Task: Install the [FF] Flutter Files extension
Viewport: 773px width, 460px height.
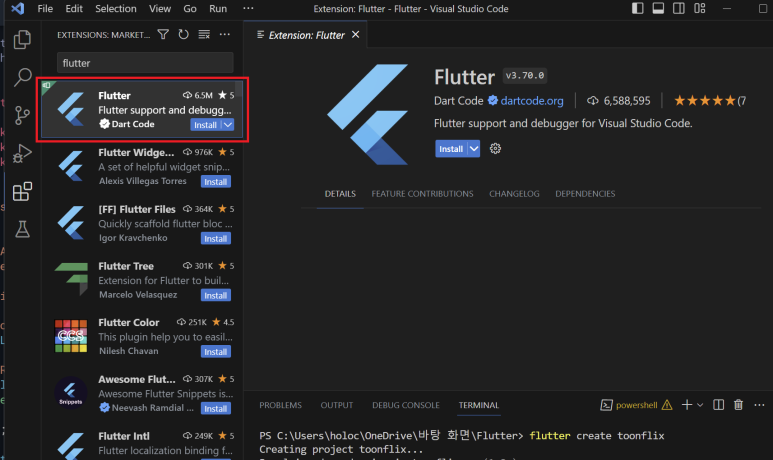Action: click(x=215, y=239)
